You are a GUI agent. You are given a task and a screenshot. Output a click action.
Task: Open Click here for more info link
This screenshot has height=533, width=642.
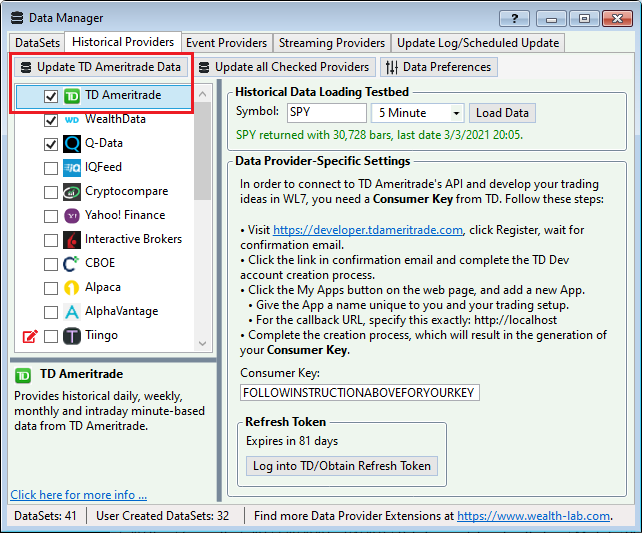(79, 495)
